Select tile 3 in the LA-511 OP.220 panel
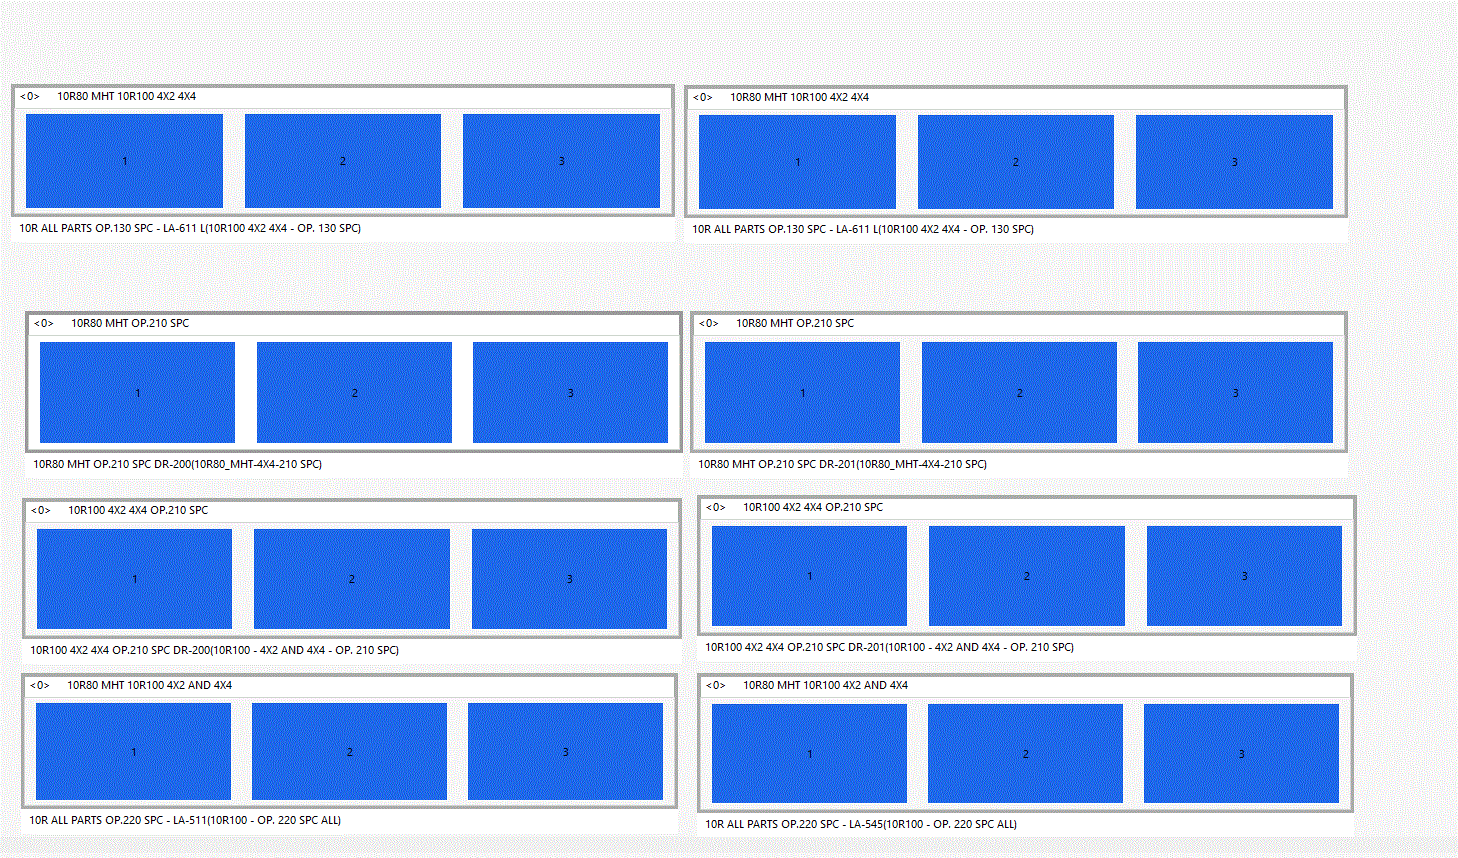 [x=565, y=751]
